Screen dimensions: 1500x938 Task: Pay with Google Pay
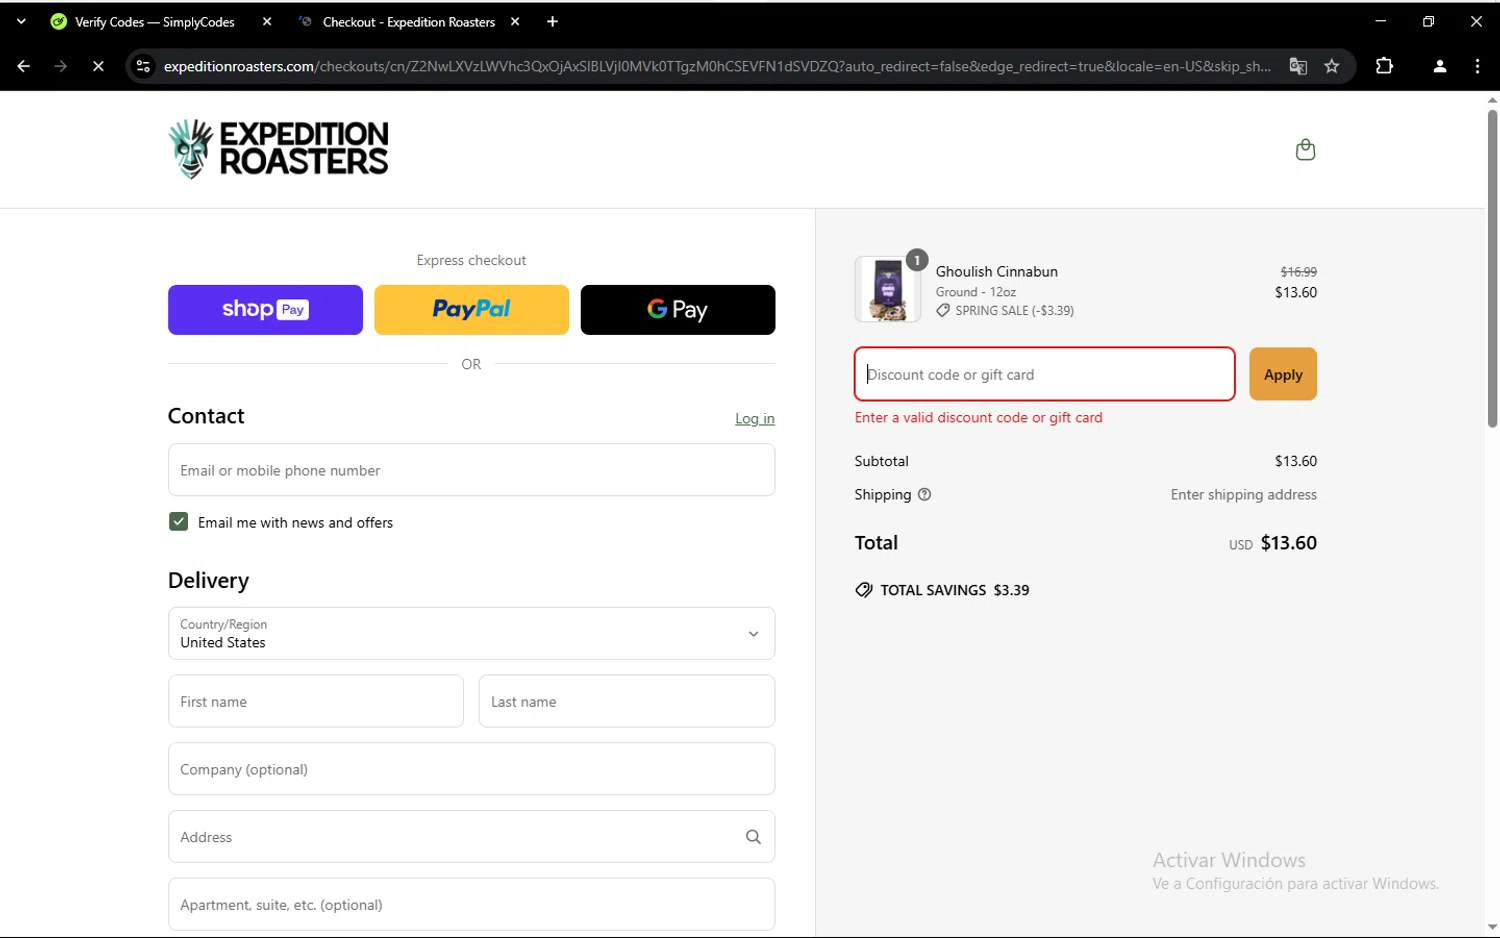point(678,310)
